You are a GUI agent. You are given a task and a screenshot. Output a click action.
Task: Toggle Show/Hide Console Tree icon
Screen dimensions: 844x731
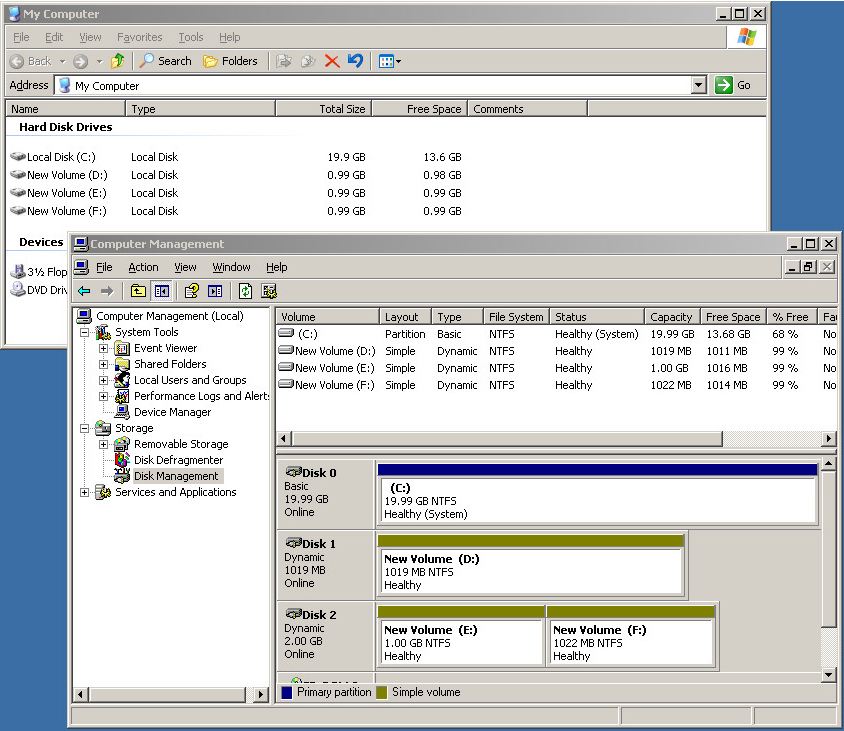coord(162,291)
